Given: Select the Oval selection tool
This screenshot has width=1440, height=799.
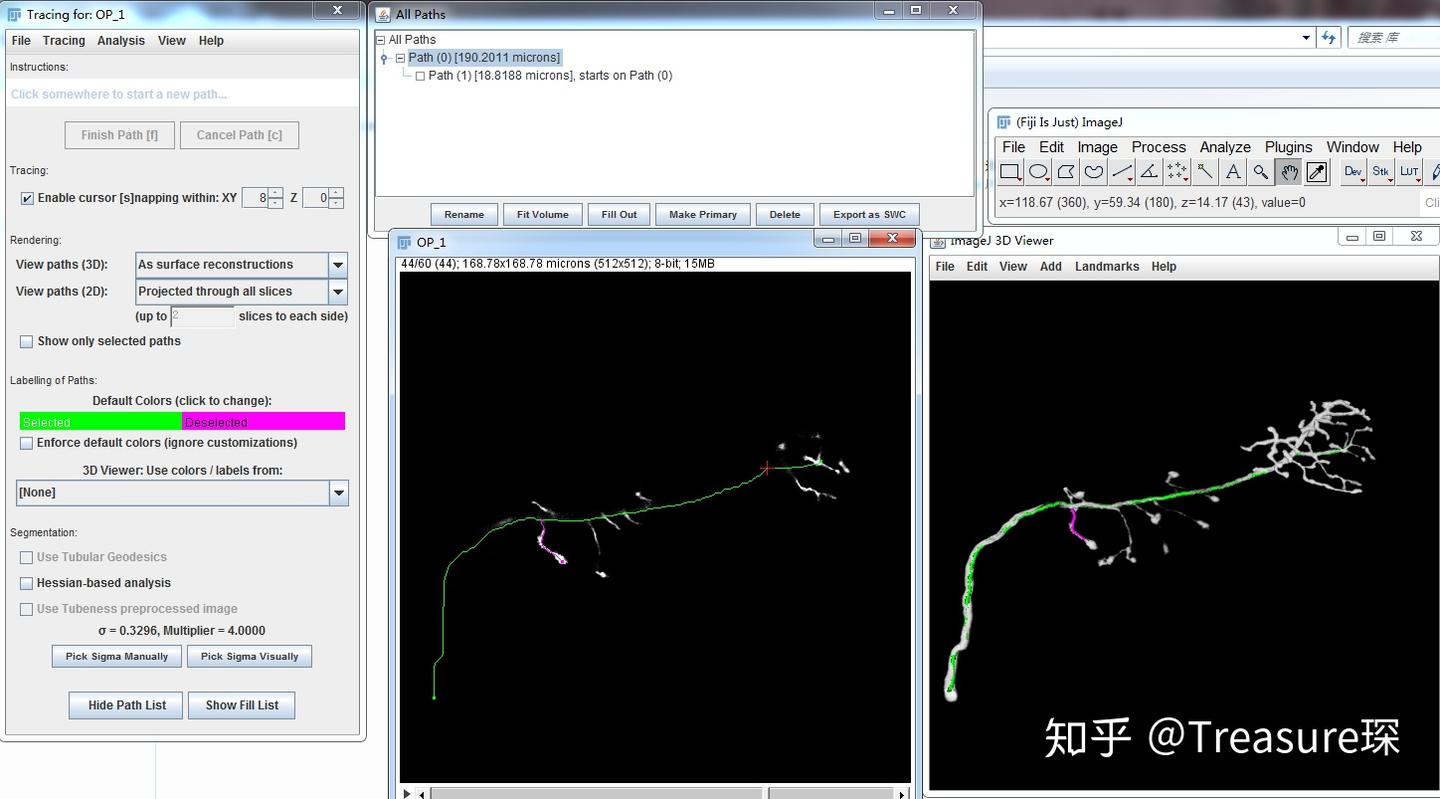Looking at the screenshot, I should click(x=1039, y=171).
